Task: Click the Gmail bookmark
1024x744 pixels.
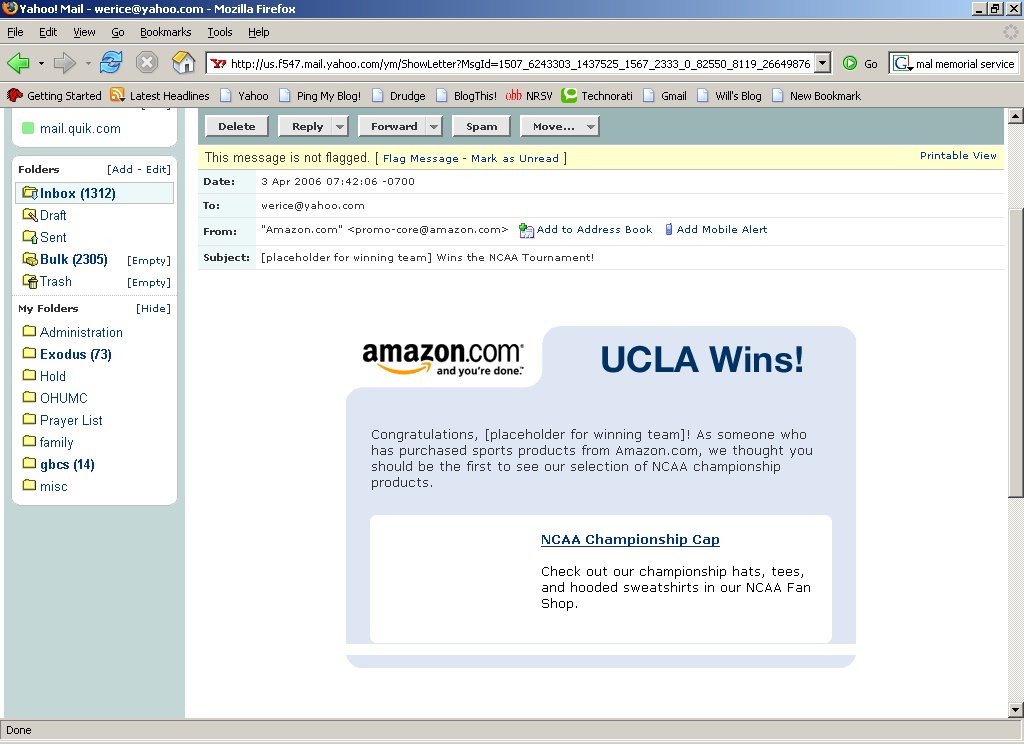Action: tap(665, 95)
